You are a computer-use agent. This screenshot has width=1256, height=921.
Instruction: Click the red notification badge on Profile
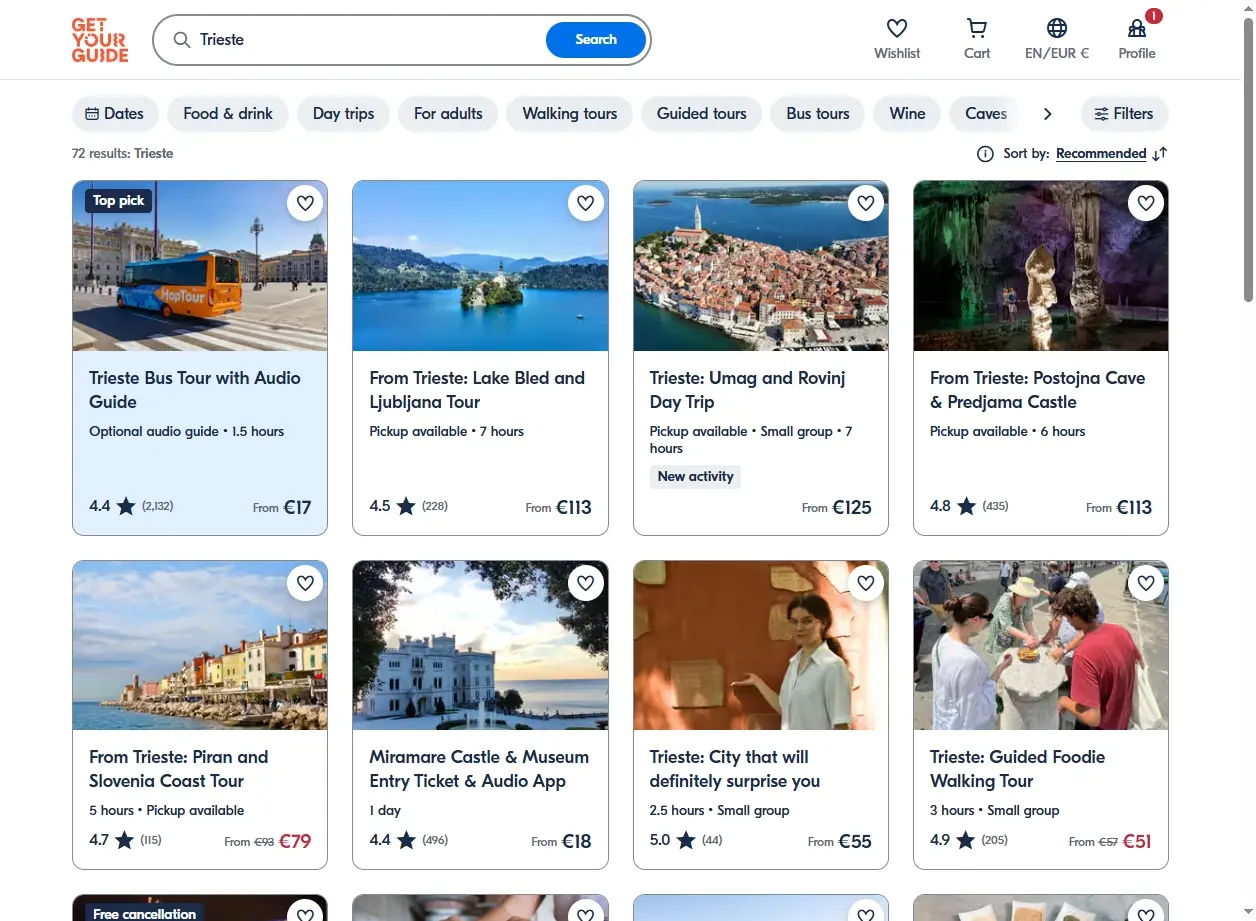(1153, 16)
